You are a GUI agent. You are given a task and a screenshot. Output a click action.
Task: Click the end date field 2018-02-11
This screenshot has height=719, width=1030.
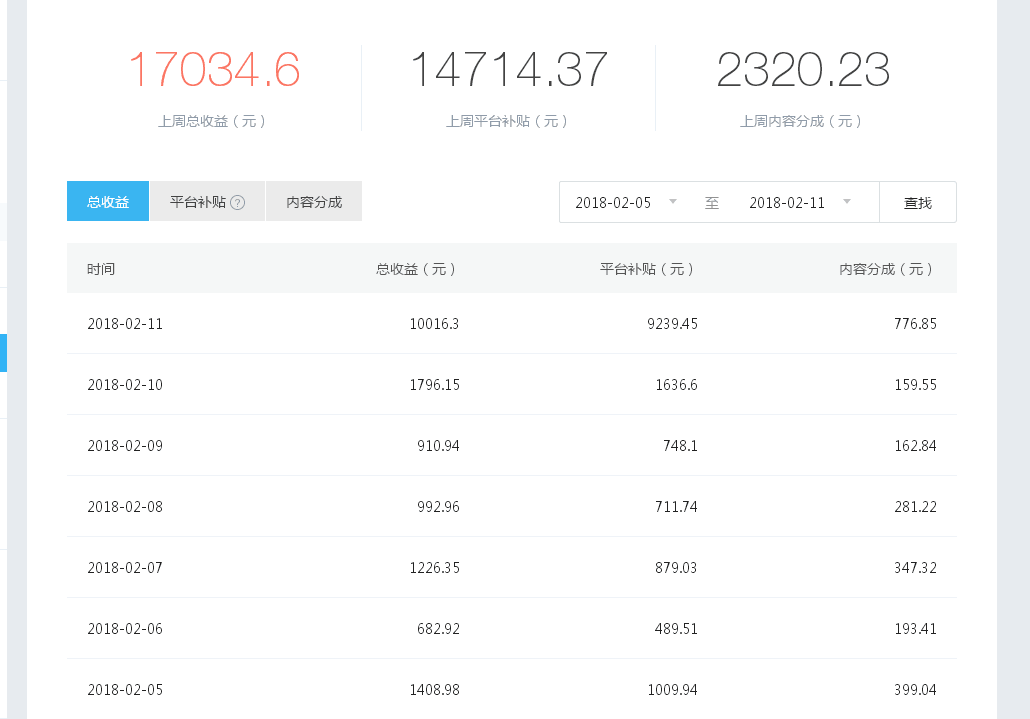point(787,202)
